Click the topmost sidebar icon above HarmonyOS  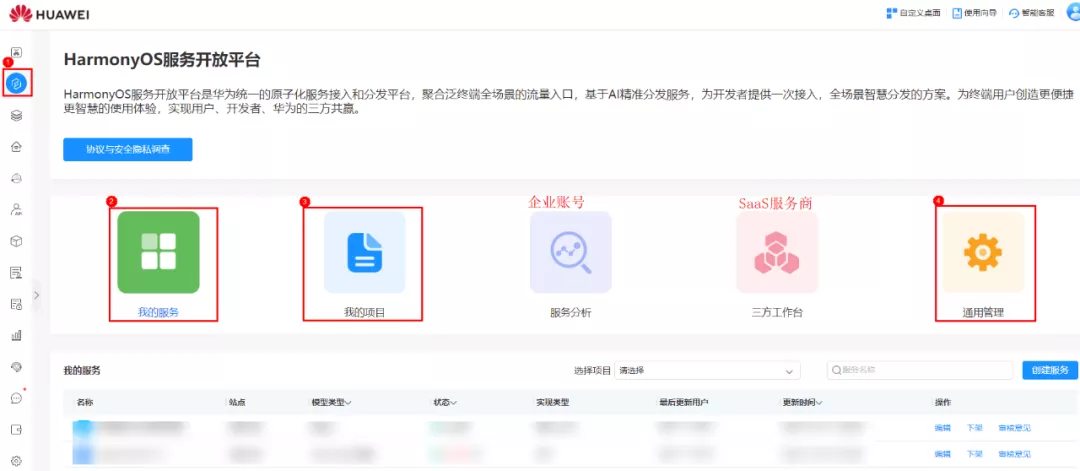click(x=17, y=52)
